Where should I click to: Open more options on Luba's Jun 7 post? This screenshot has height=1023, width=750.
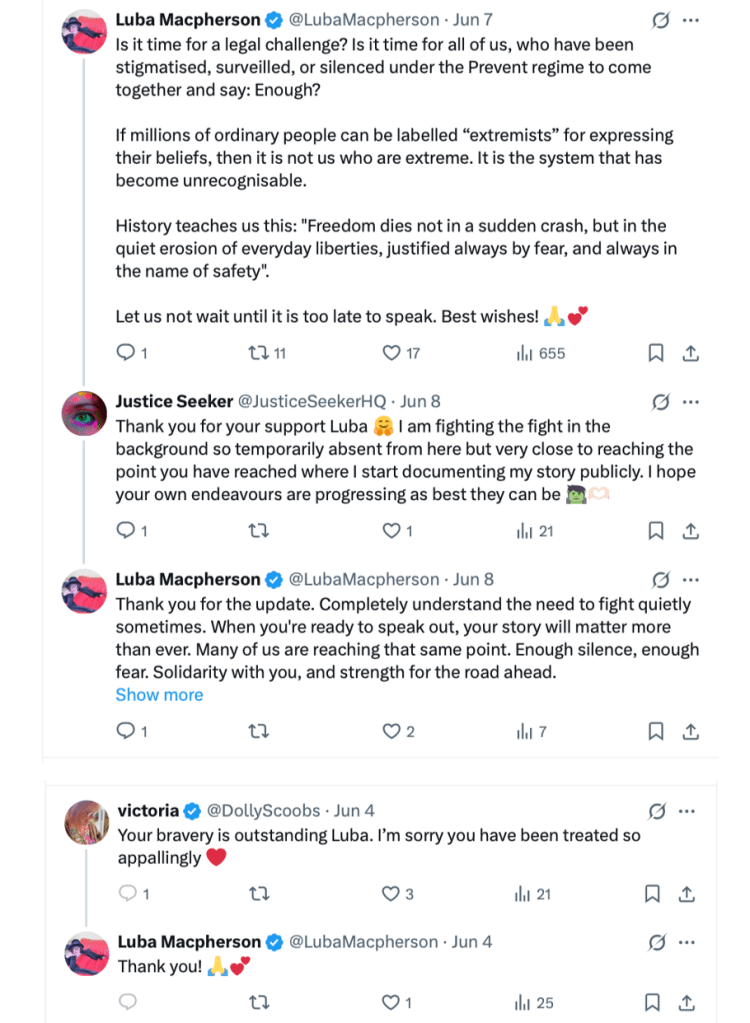[690, 20]
